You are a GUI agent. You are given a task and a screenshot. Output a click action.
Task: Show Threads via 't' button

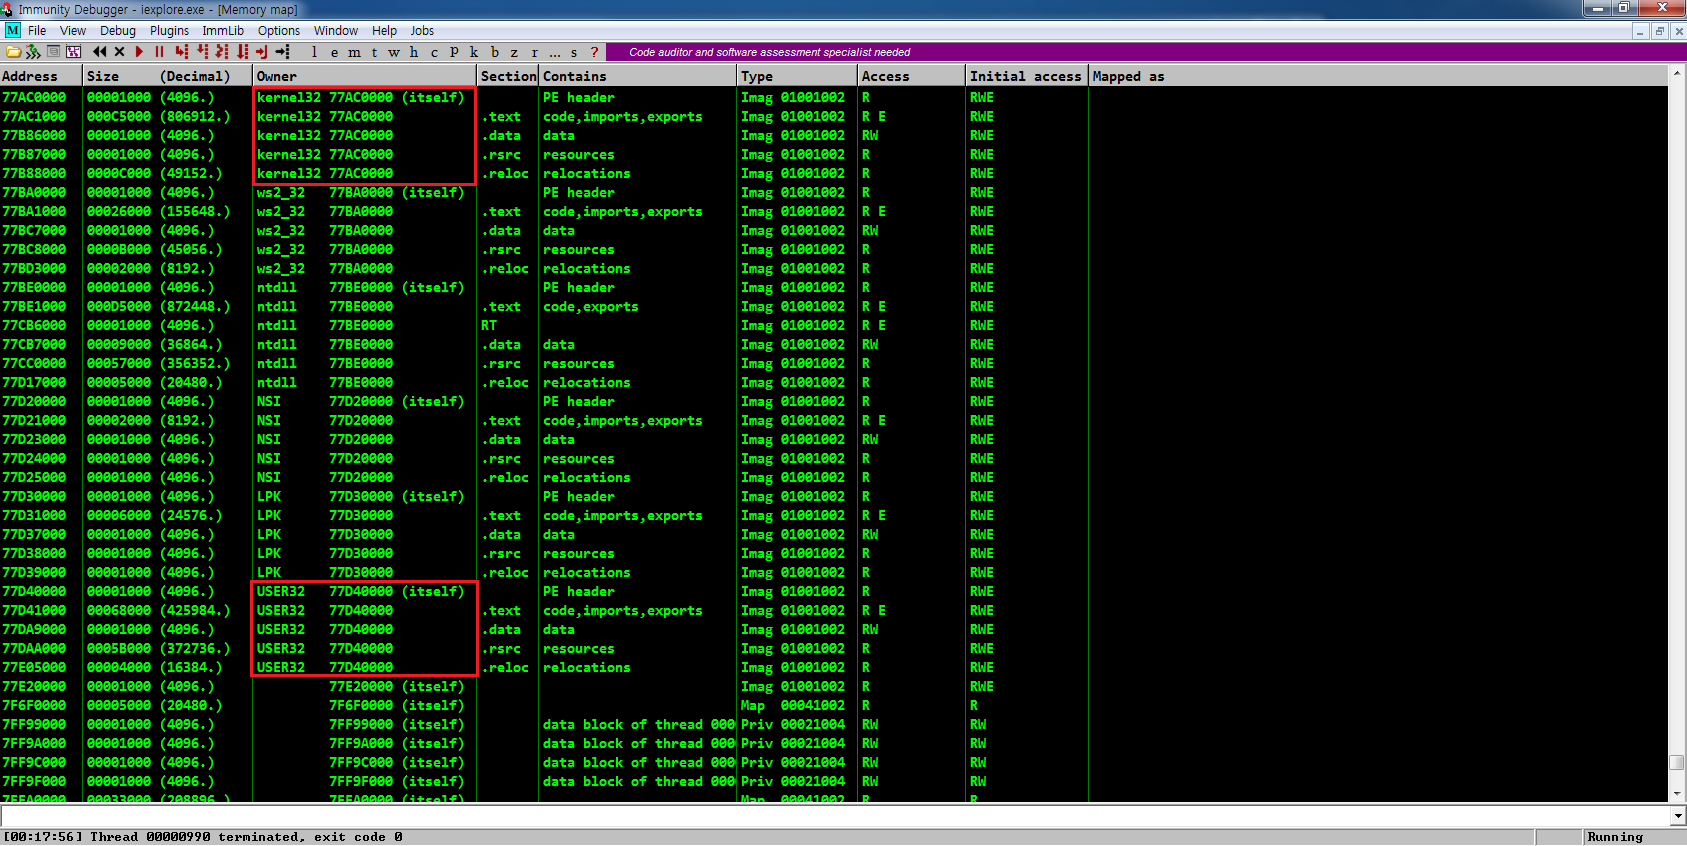[374, 52]
